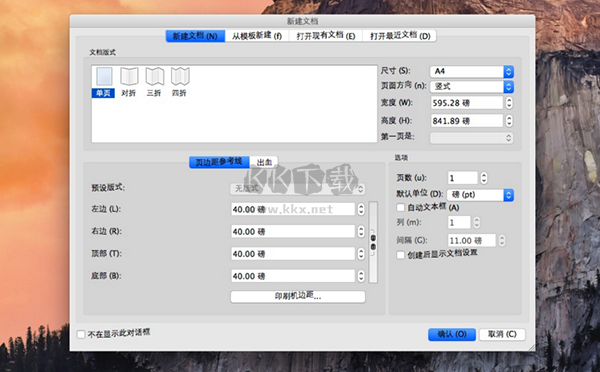Click the 取消 (C) button
The image size is (600, 372).
tap(502, 334)
